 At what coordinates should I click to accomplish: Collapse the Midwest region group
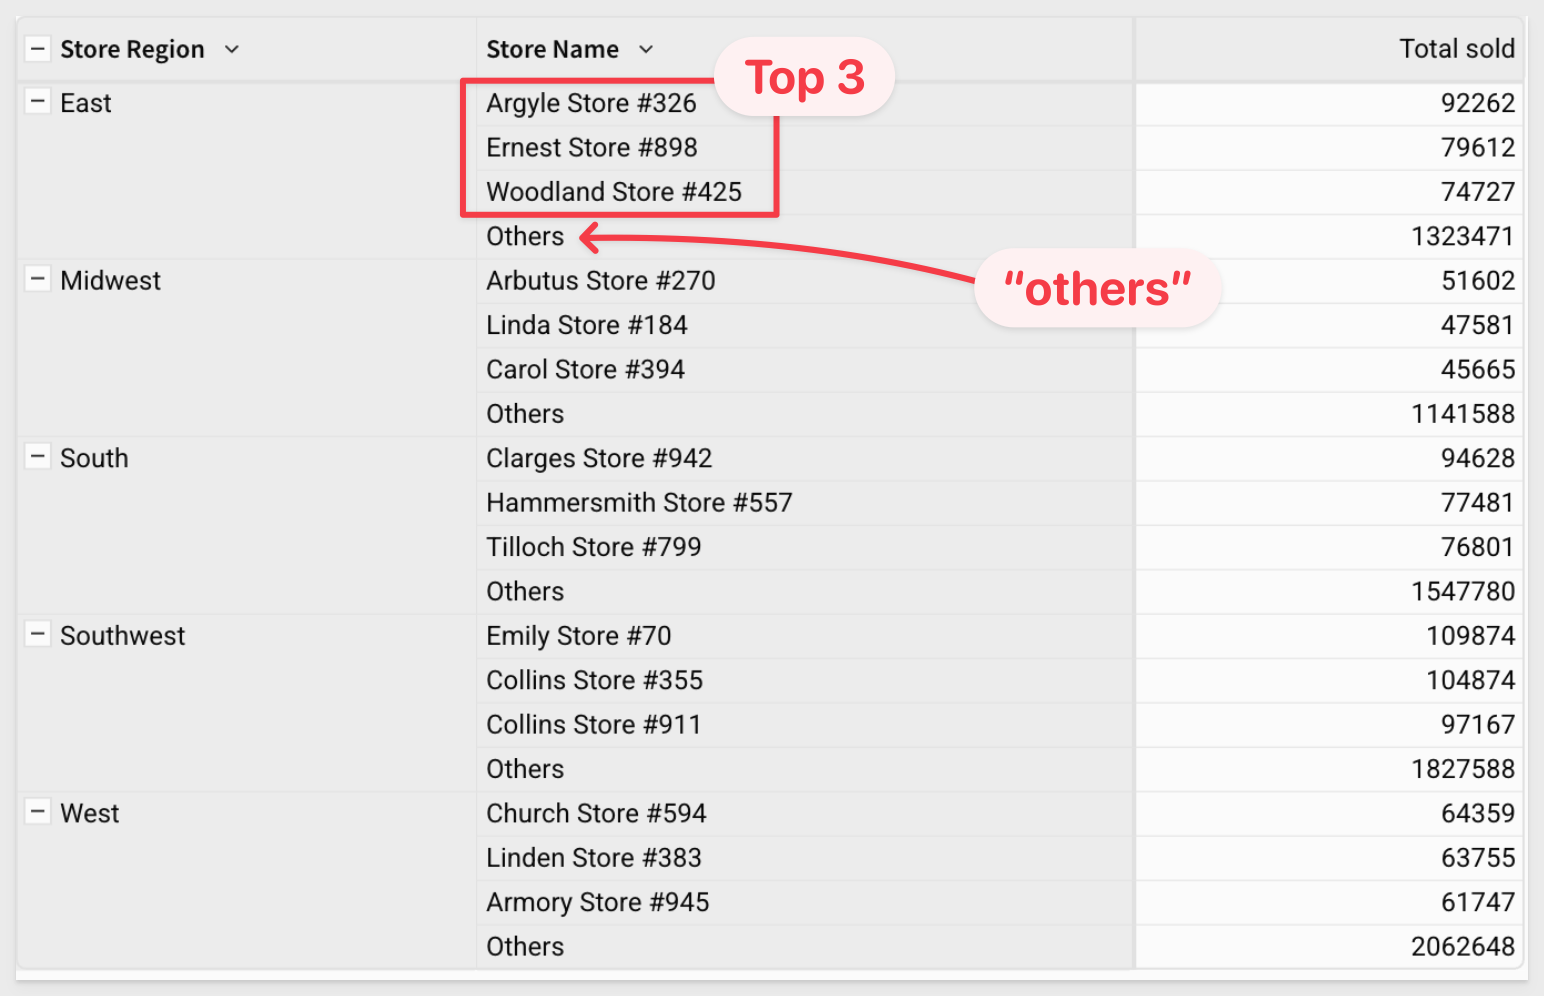[x=37, y=280]
